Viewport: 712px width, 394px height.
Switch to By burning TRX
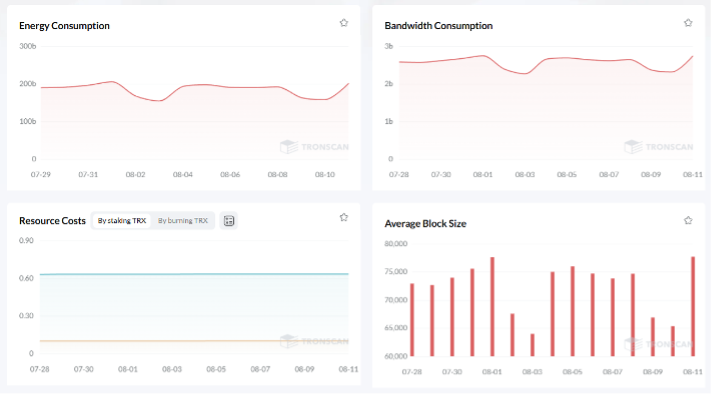pos(183,221)
